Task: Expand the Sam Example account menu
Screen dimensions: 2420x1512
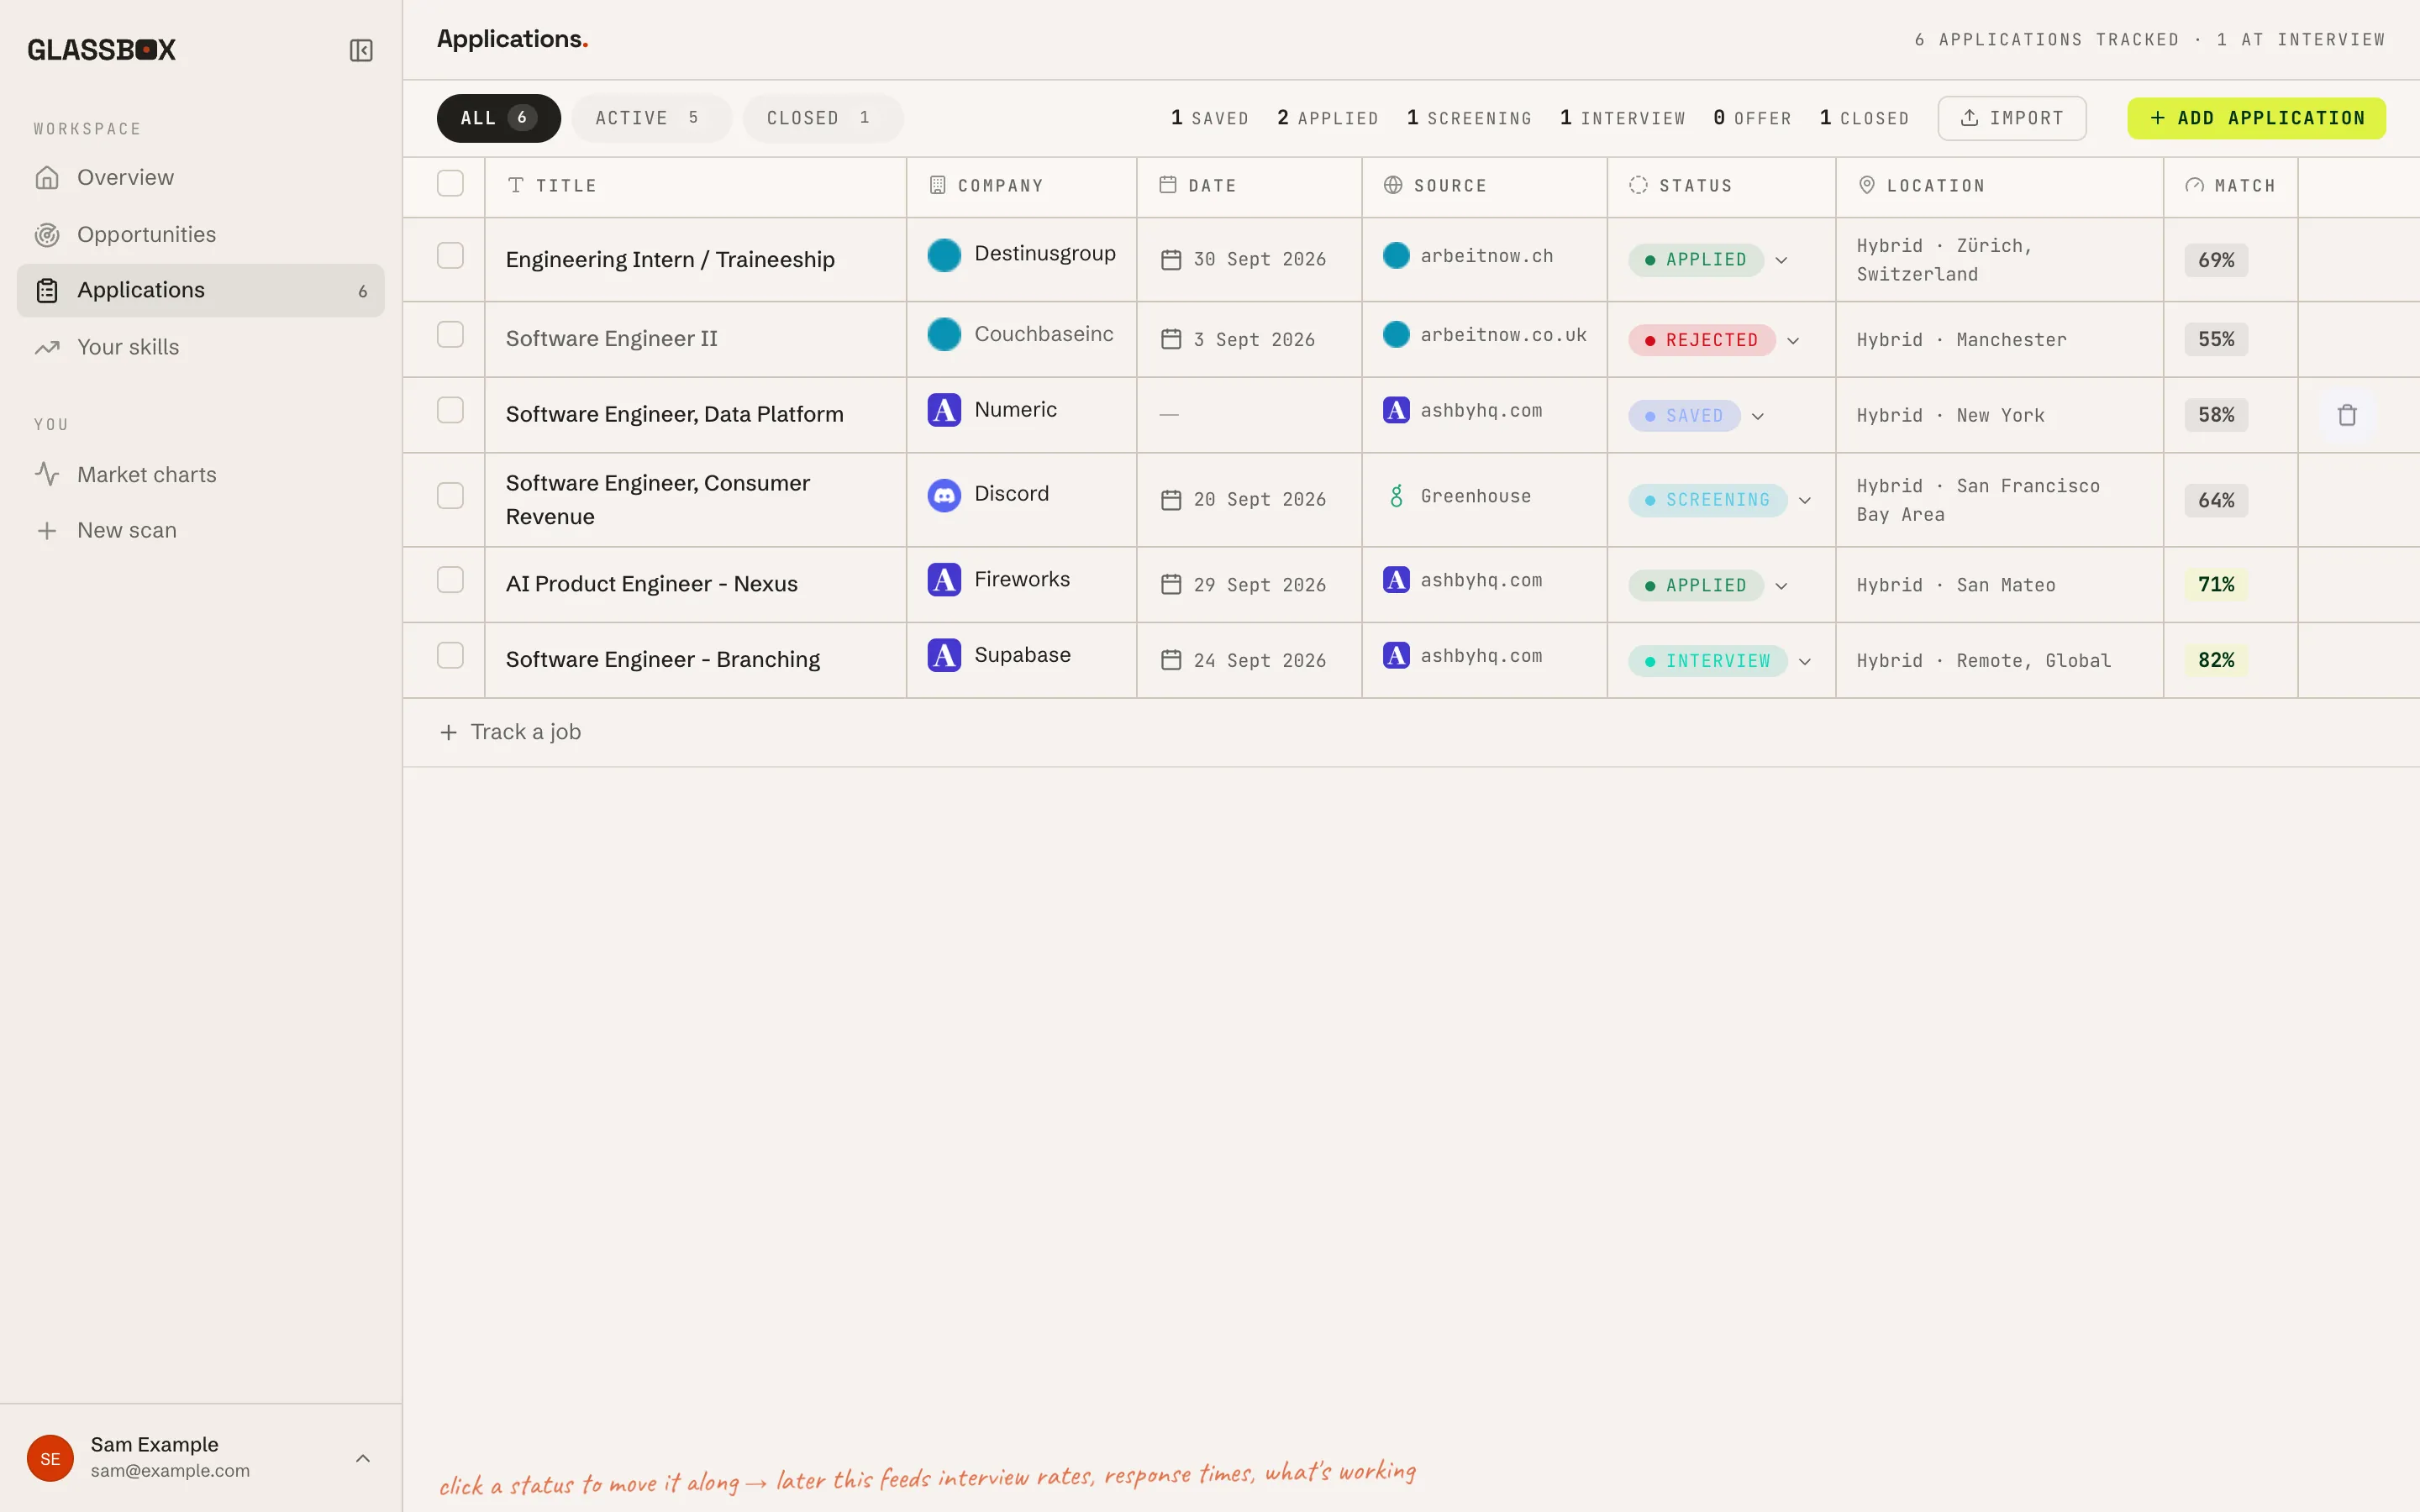Action: coord(363,1458)
